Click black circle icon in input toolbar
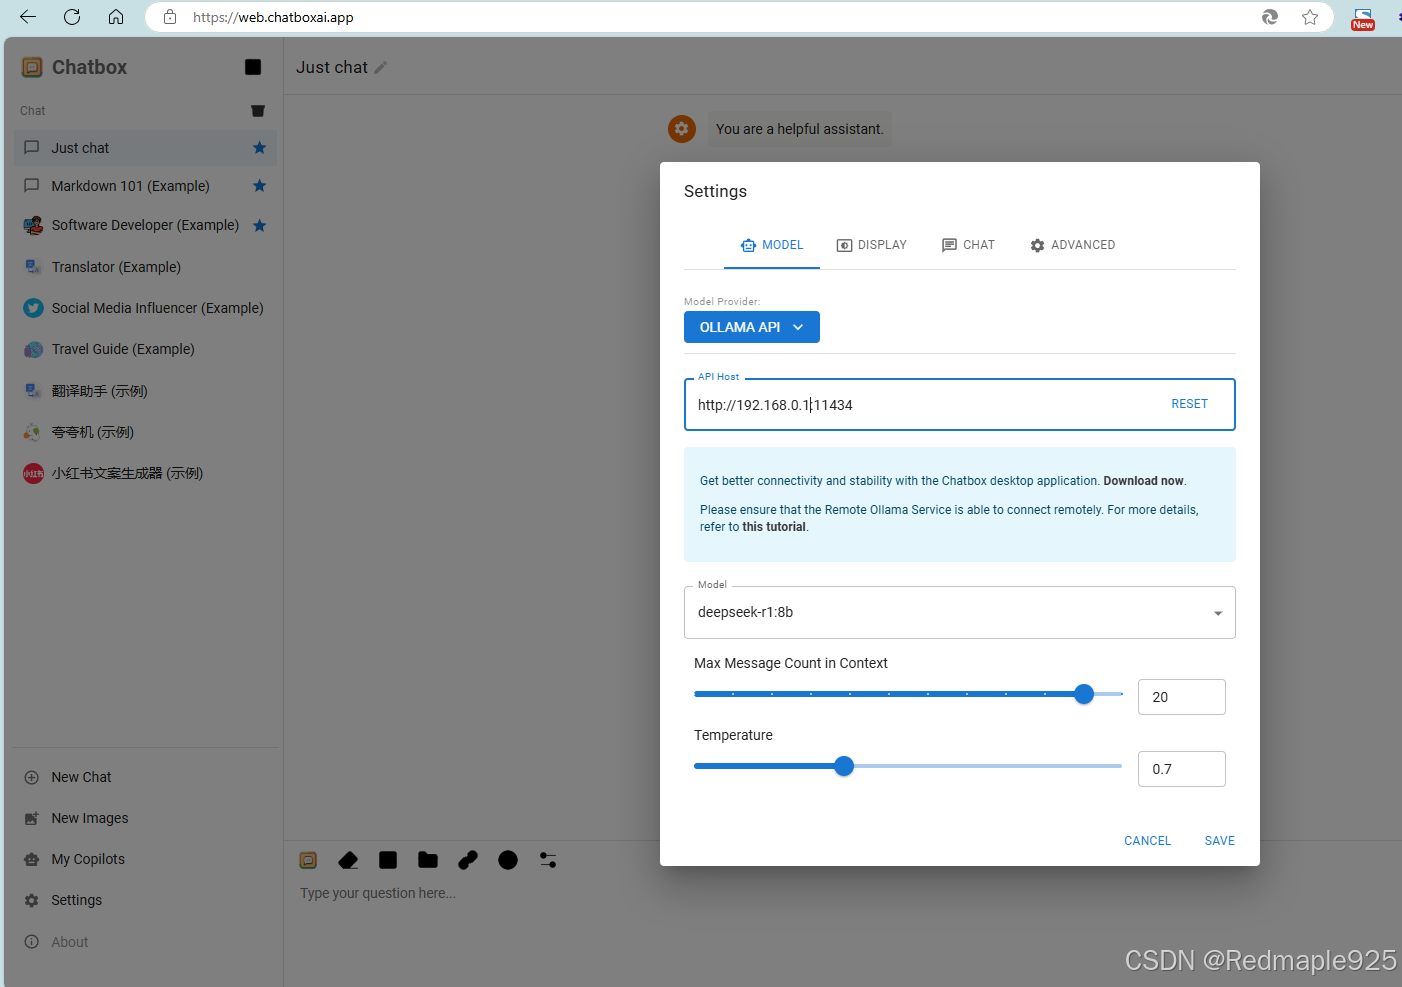 coord(508,860)
